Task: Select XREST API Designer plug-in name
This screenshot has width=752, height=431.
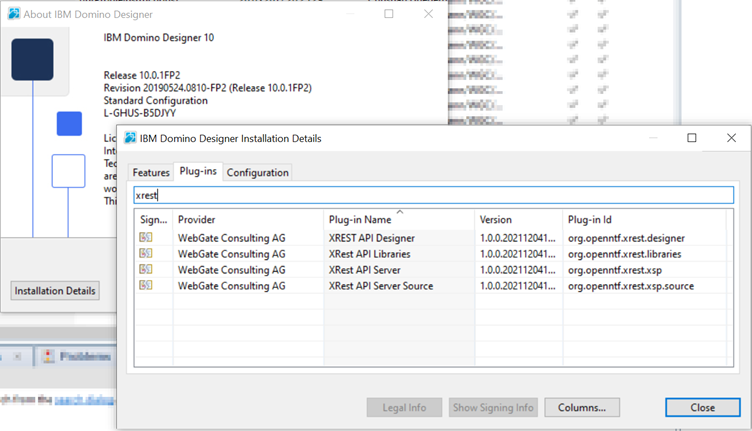Action: [x=372, y=238]
